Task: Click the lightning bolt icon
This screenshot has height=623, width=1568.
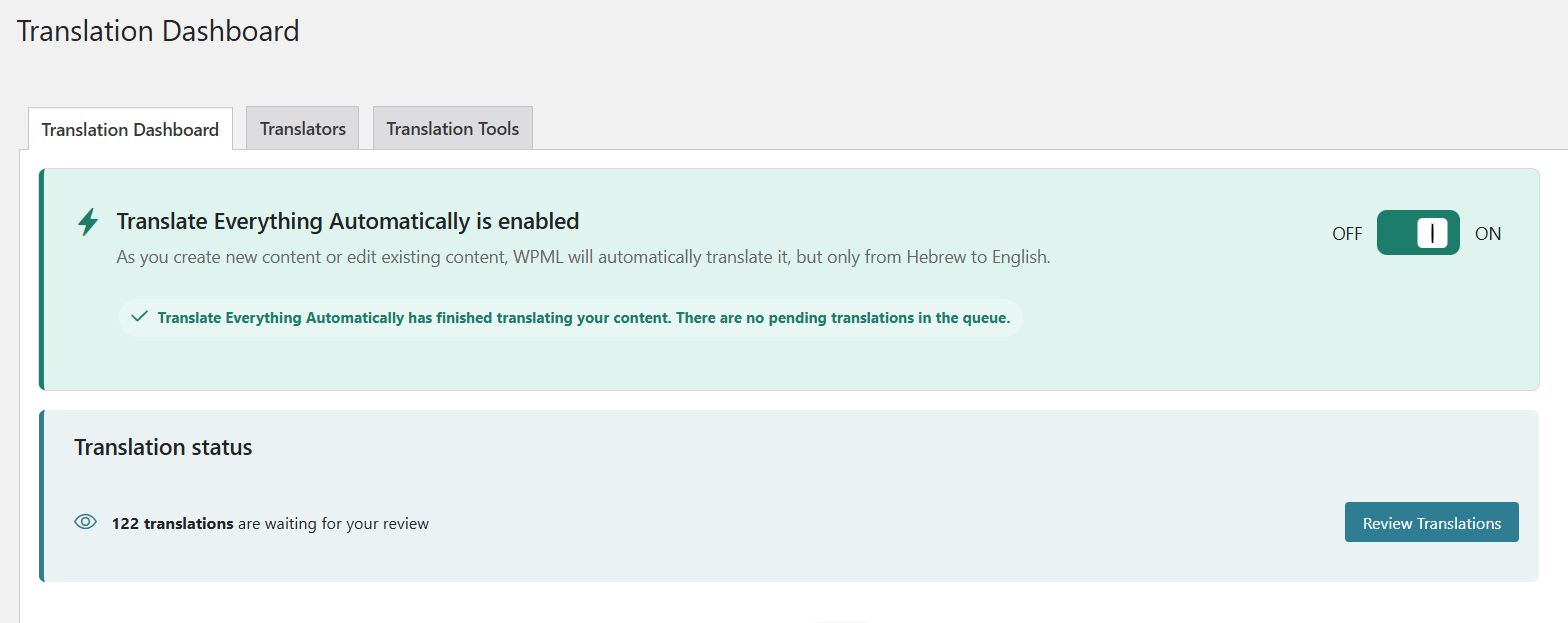Action: pos(88,222)
